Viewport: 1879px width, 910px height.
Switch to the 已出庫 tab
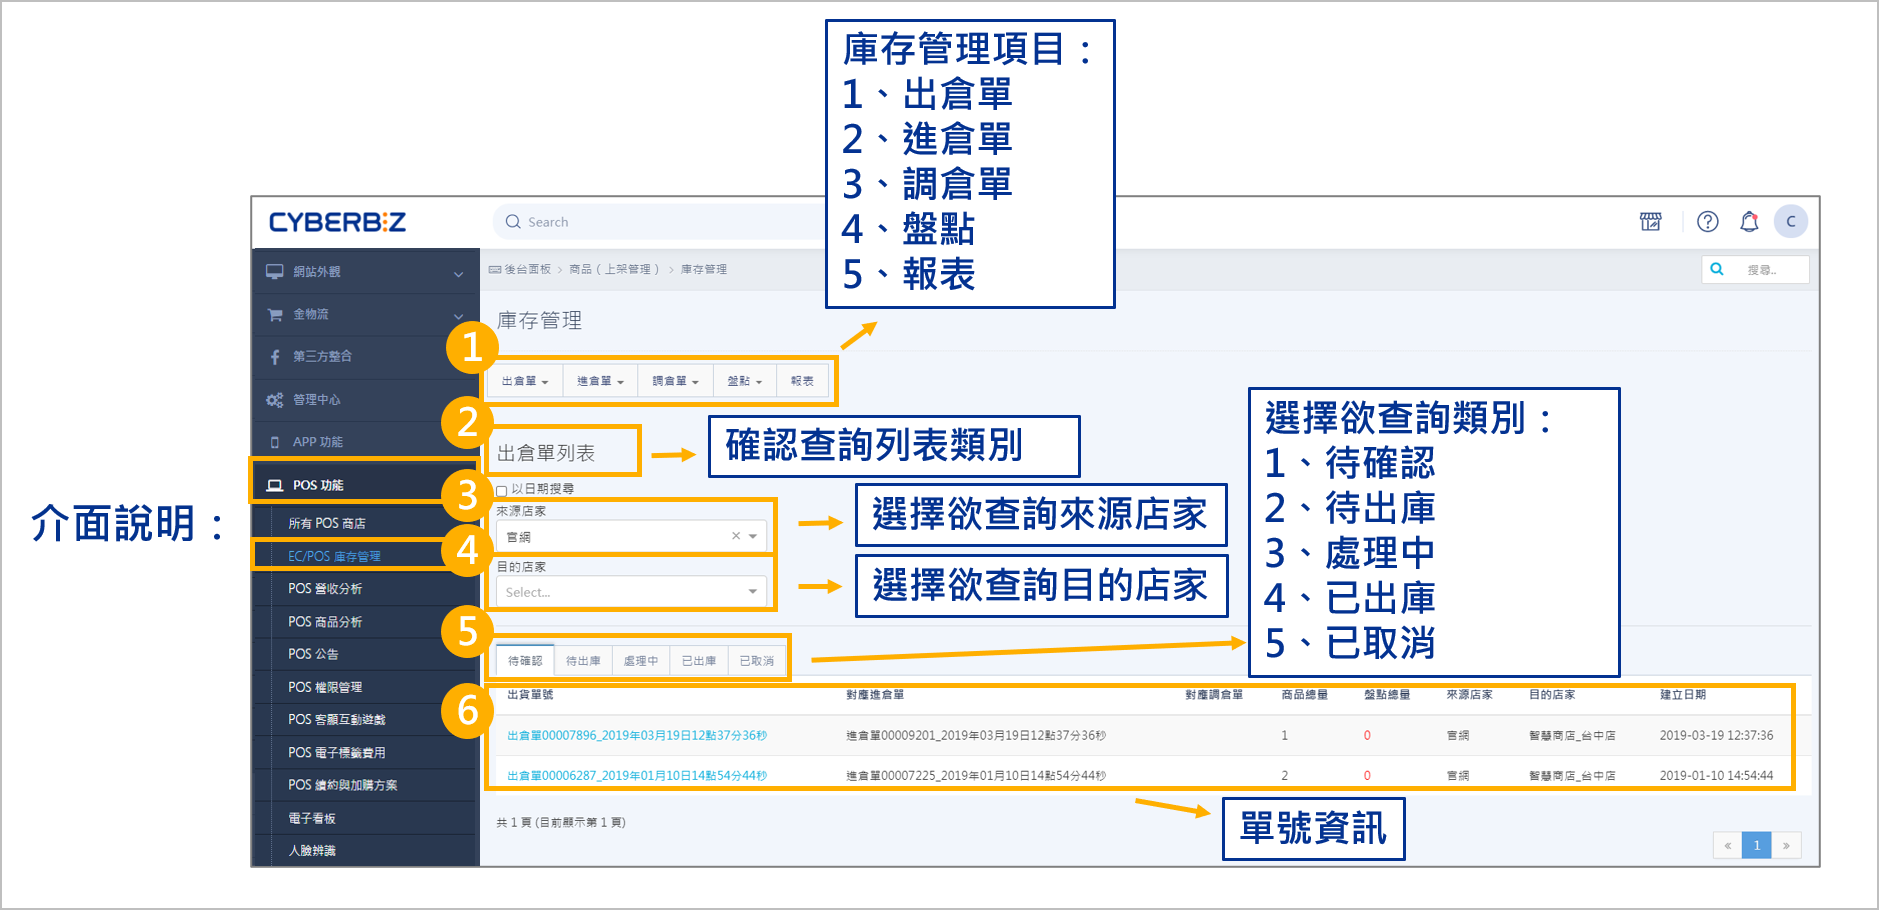point(699,661)
